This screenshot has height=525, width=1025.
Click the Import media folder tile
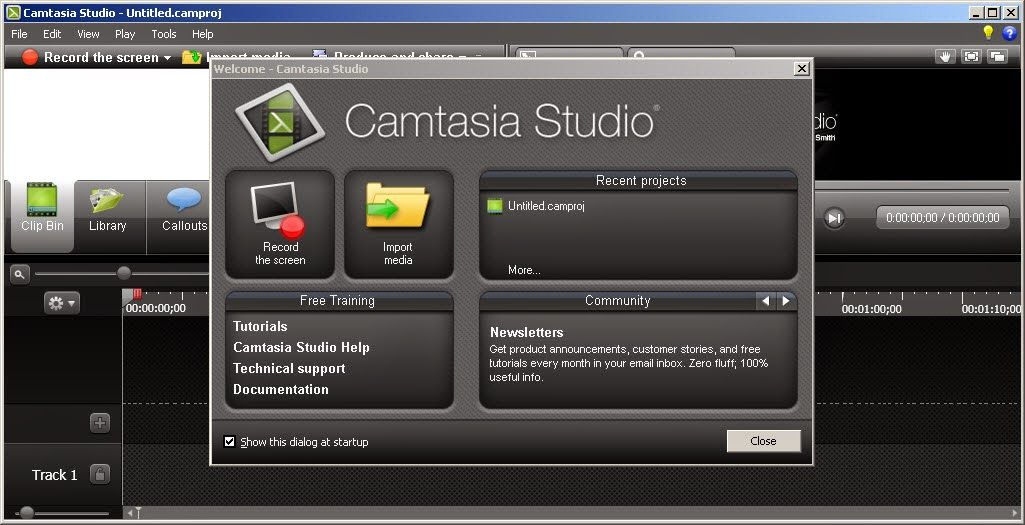click(x=399, y=224)
